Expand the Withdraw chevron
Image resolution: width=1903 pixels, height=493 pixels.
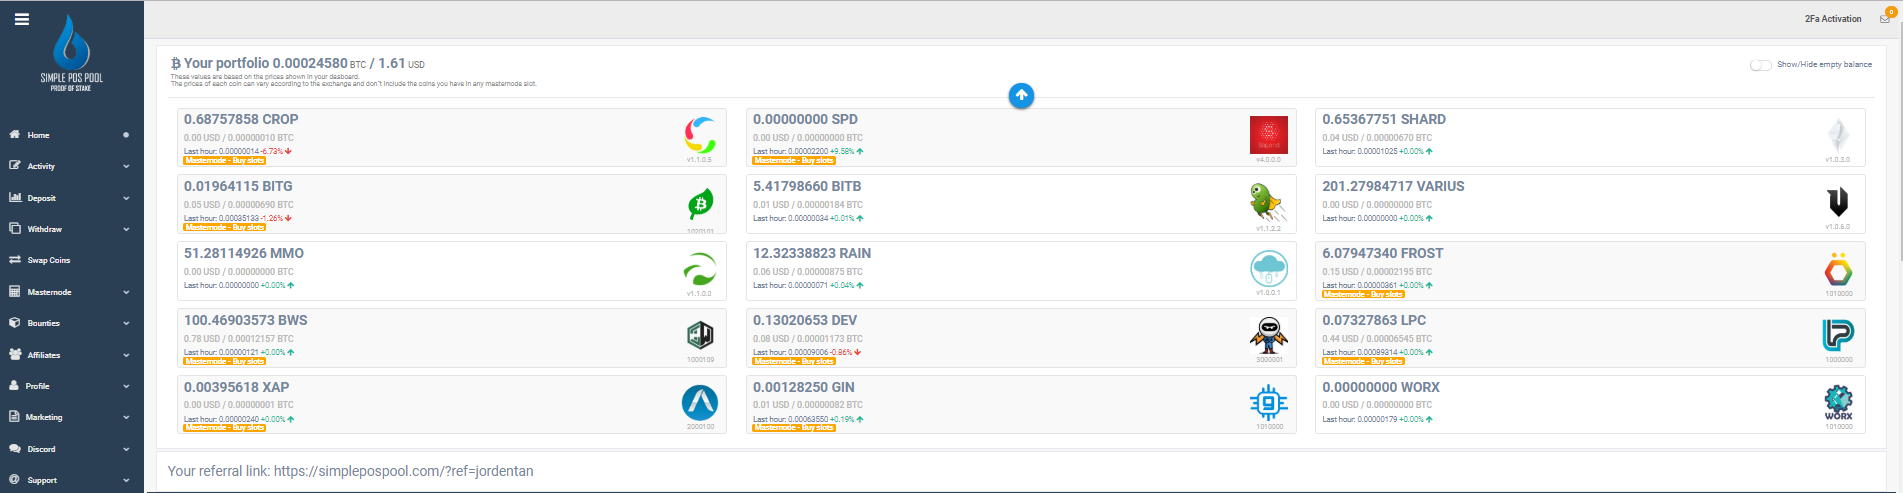click(x=126, y=229)
